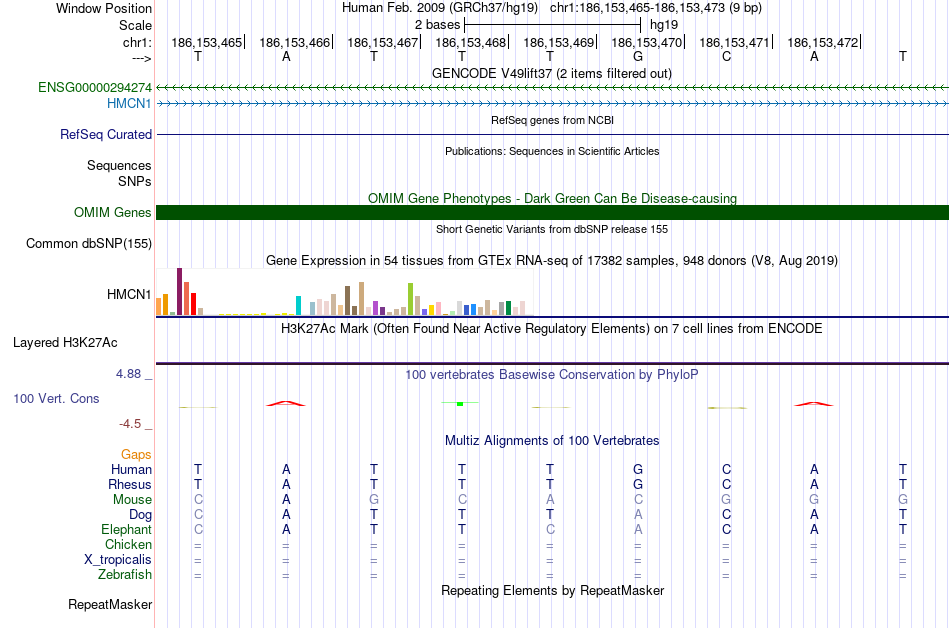Click the SNPs track label
This screenshot has width=950, height=628.
(135, 181)
